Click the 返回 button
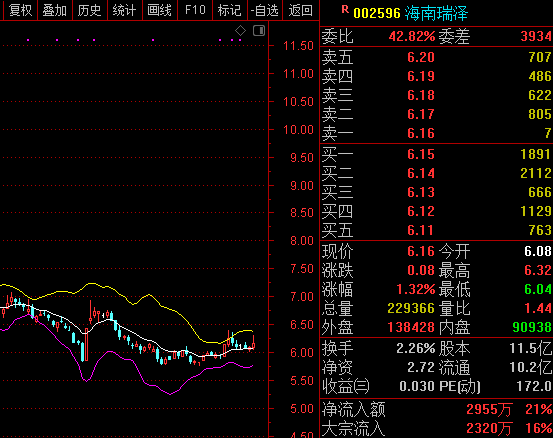 pos(300,10)
